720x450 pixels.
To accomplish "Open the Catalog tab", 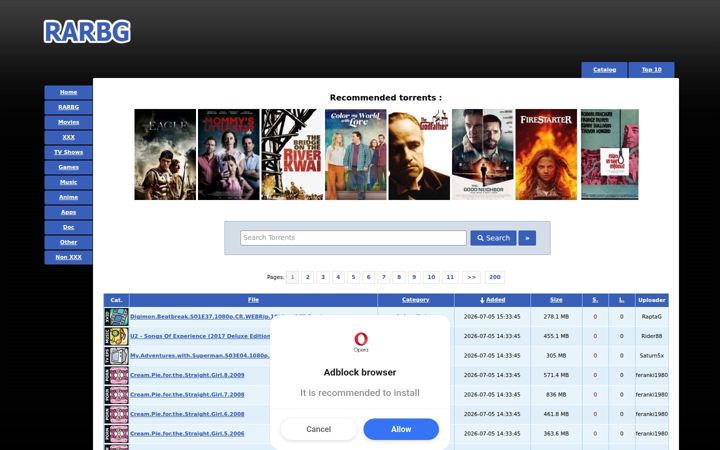I will pyautogui.click(x=604, y=70).
